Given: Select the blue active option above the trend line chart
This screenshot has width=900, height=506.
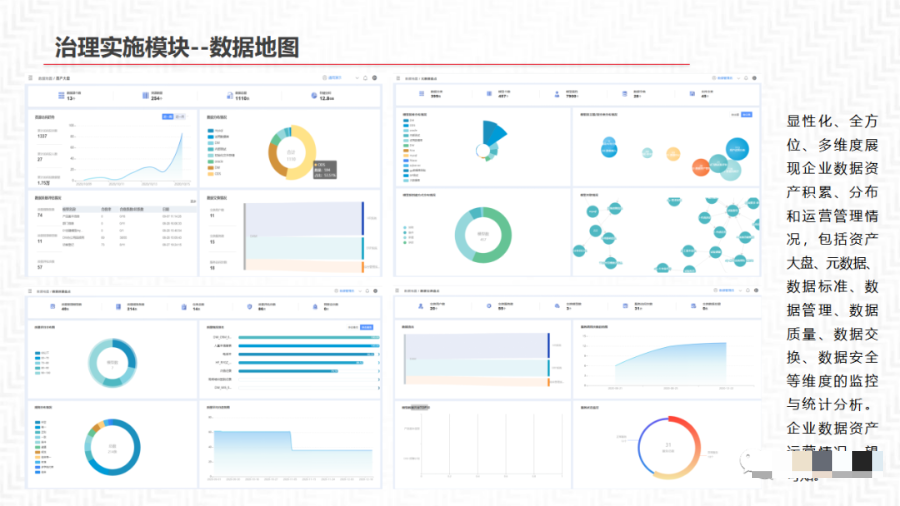Looking at the screenshot, I should (x=168, y=116).
